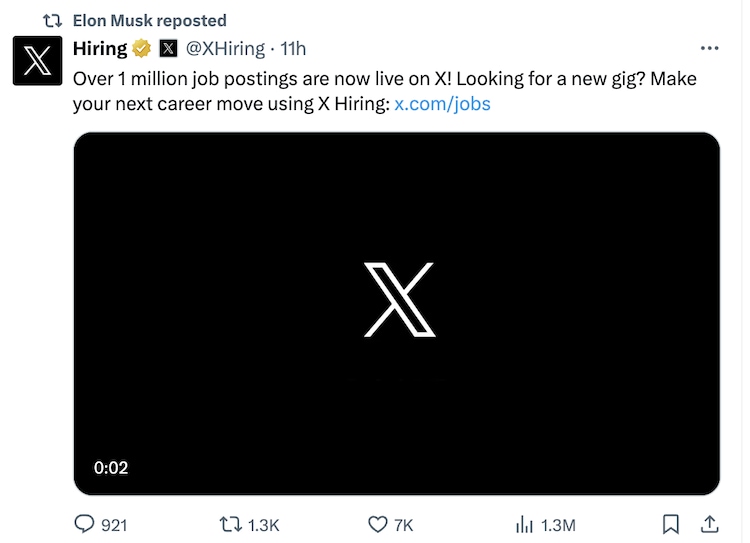Click the small X affiliate badge
The height and width of the screenshot is (543, 750).
[169, 48]
